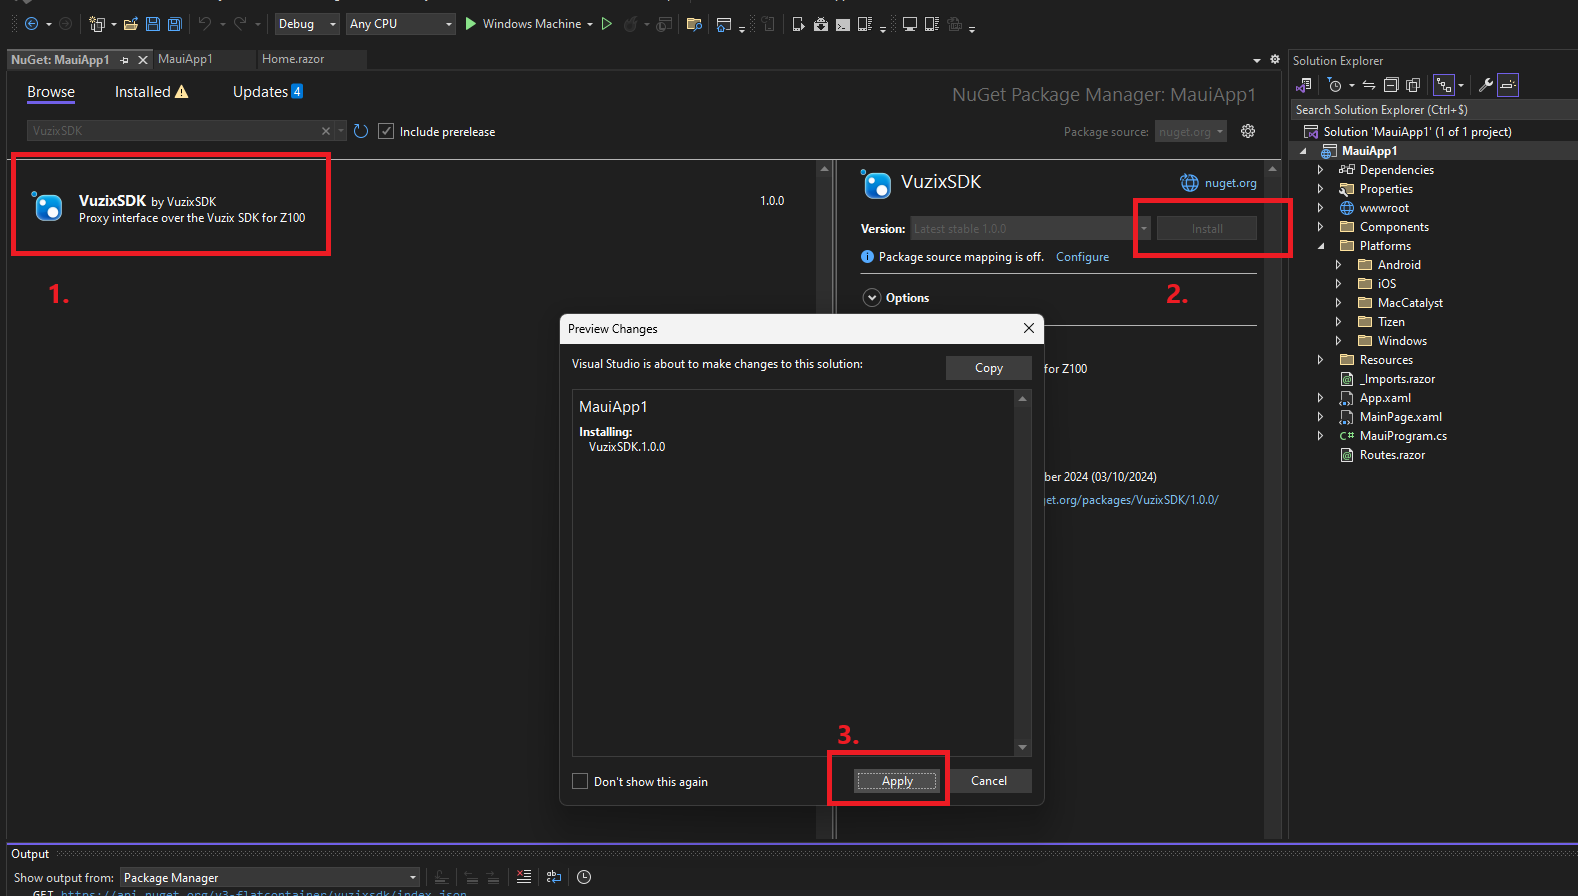Expand the Options section chevron

click(x=872, y=298)
